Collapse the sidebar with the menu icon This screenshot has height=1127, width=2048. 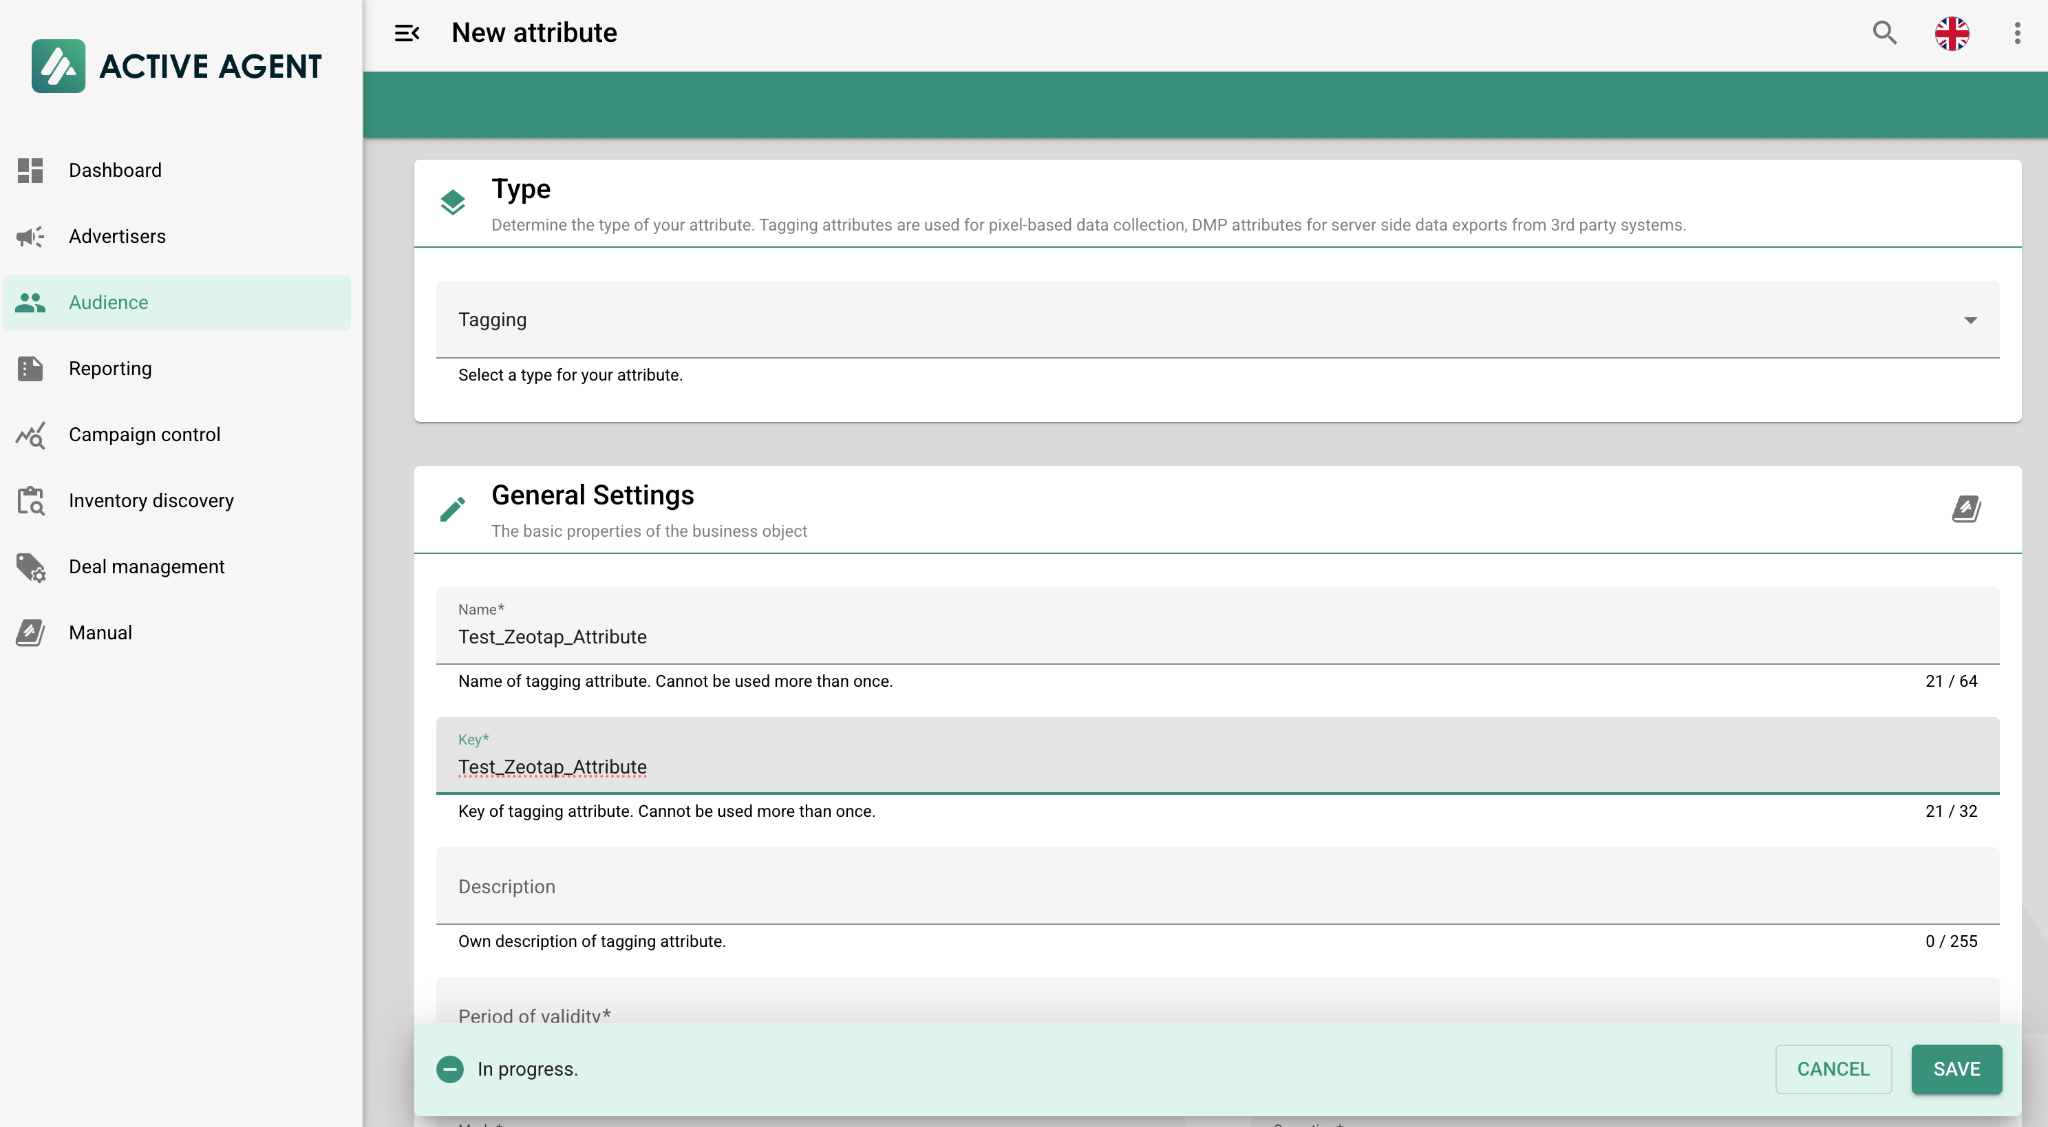(407, 33)
